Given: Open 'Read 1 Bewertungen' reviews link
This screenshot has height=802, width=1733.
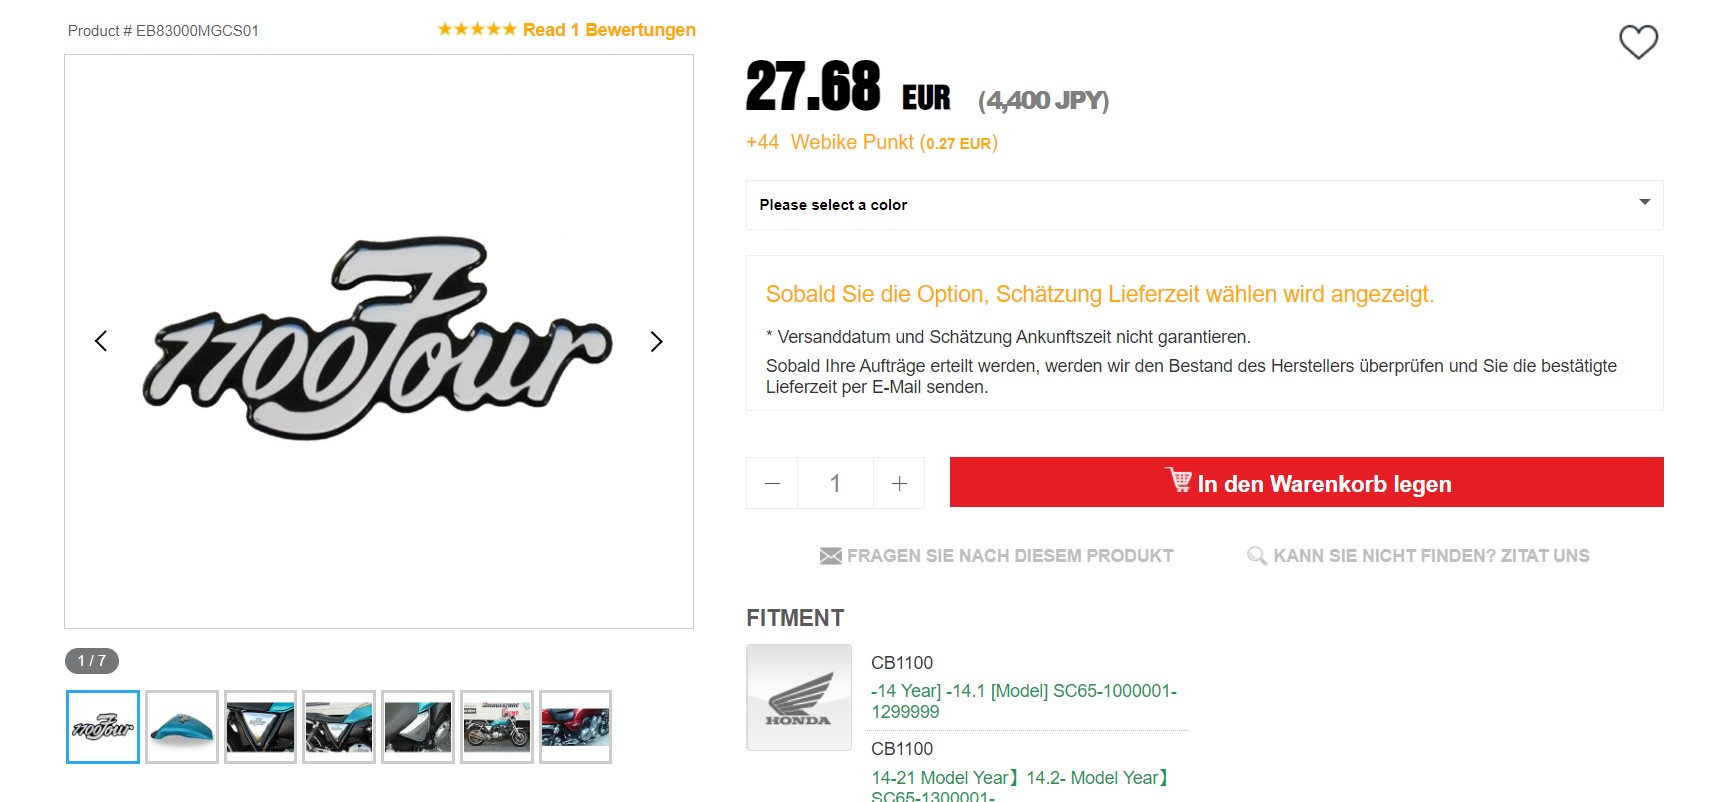Looking at the screenshot, I should [609, 30].
